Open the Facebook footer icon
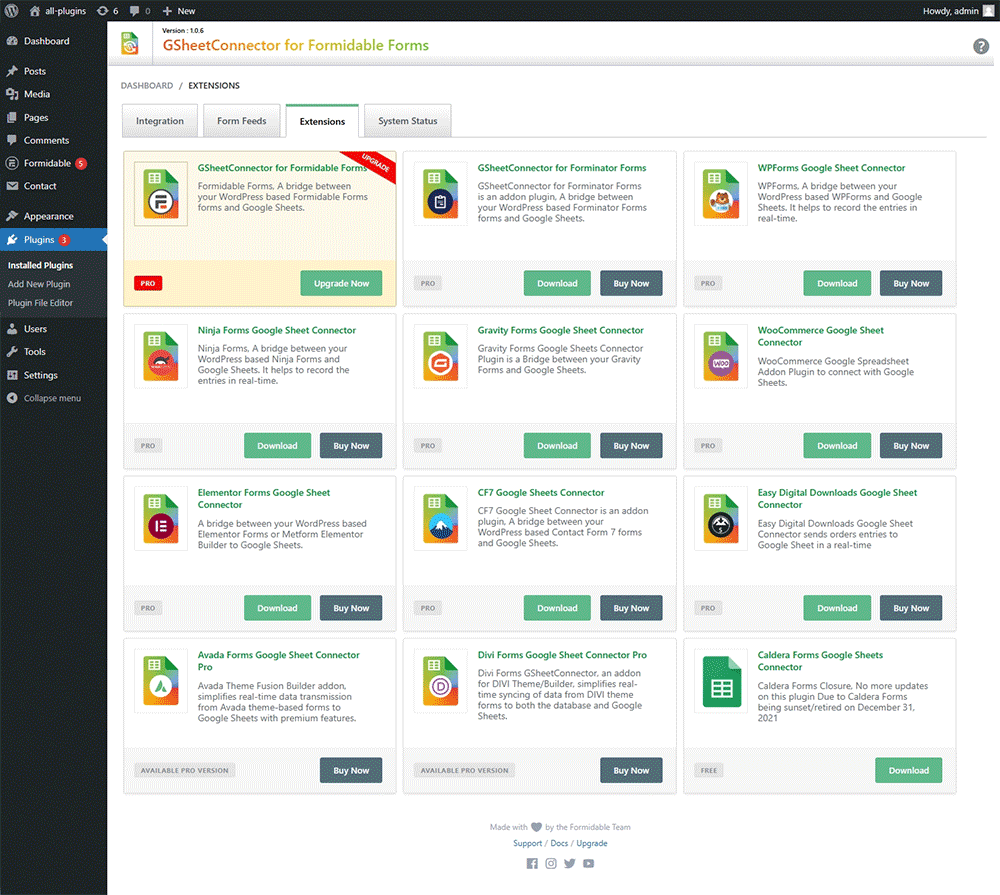Viewport: 1000px width, 895px height. (532, 863)
